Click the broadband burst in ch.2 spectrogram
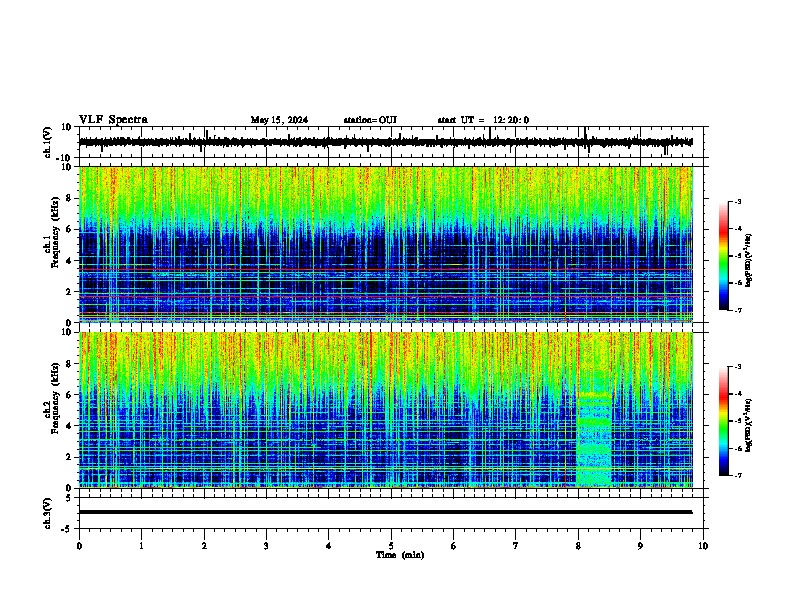 (594, 438)
